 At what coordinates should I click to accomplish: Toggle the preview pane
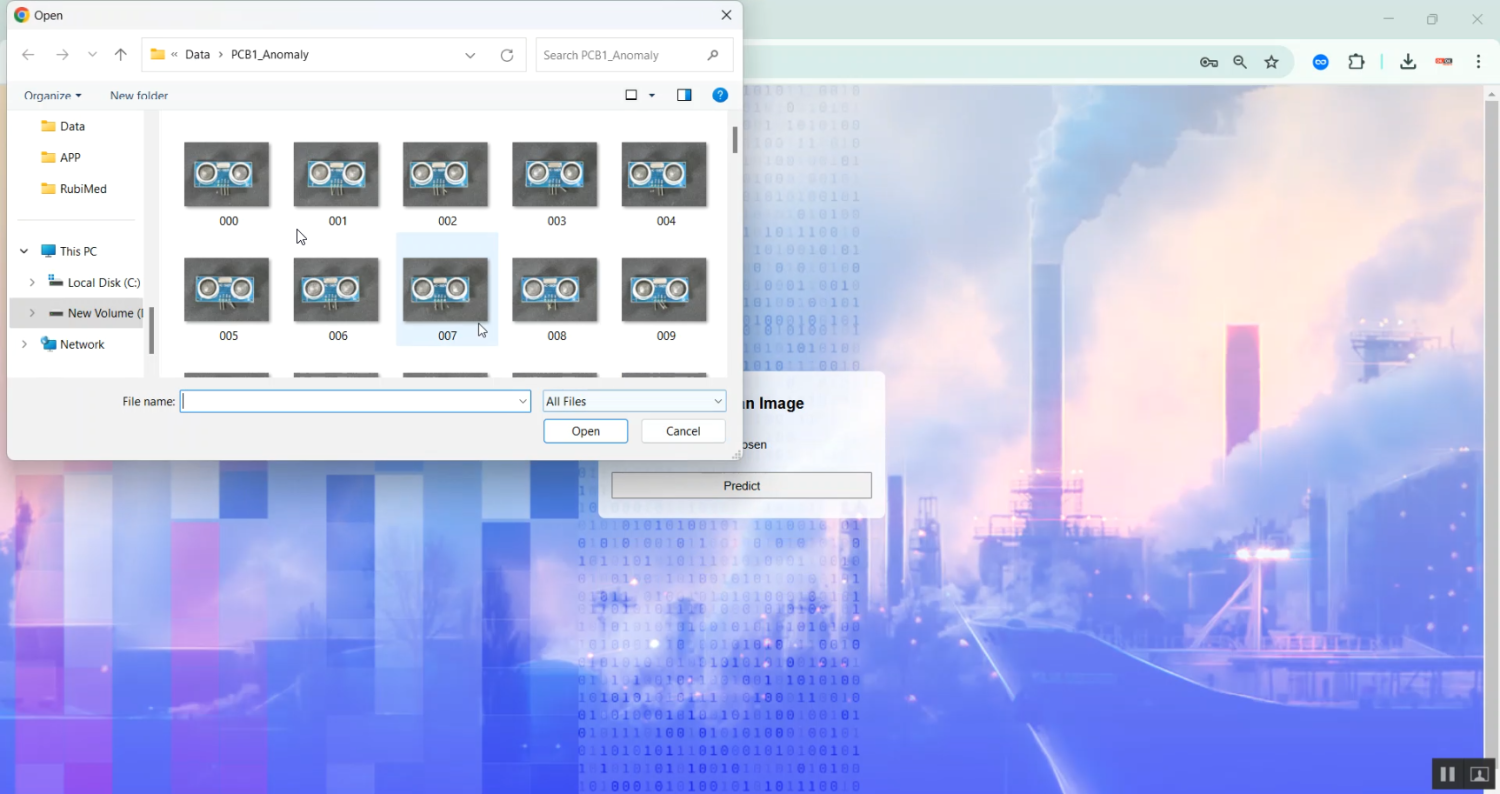click(684, 95)
